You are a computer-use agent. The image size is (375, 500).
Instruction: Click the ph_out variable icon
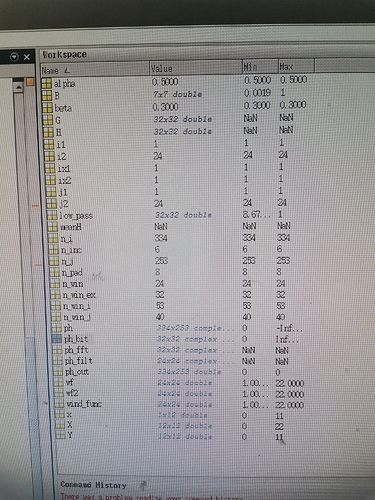pyautogui.click(x=58, y=371)
